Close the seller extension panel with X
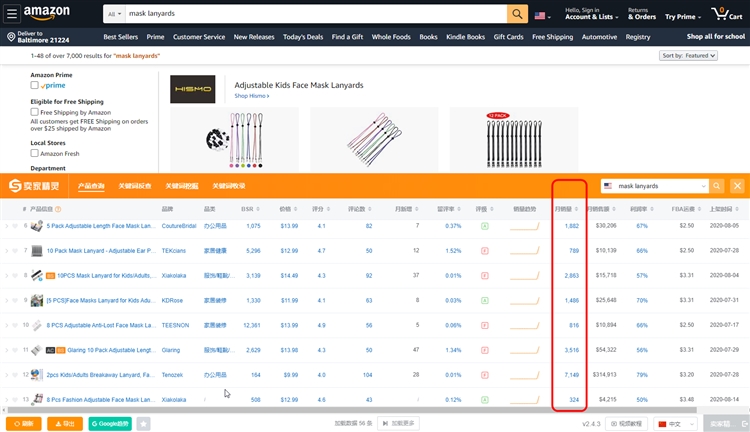Screen dimensions: 750x432 [737, 186]
